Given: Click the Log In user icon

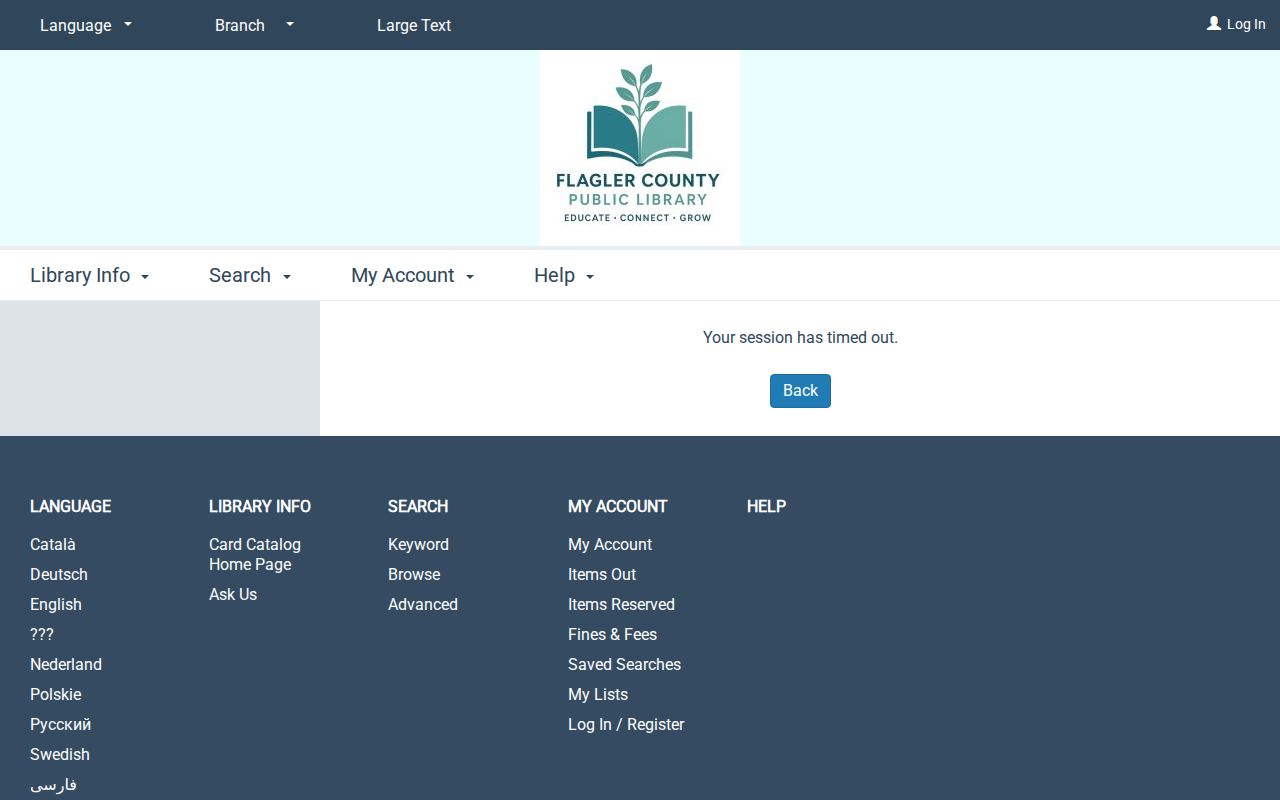Looking at the screenshot, I should click(1214, 23).
